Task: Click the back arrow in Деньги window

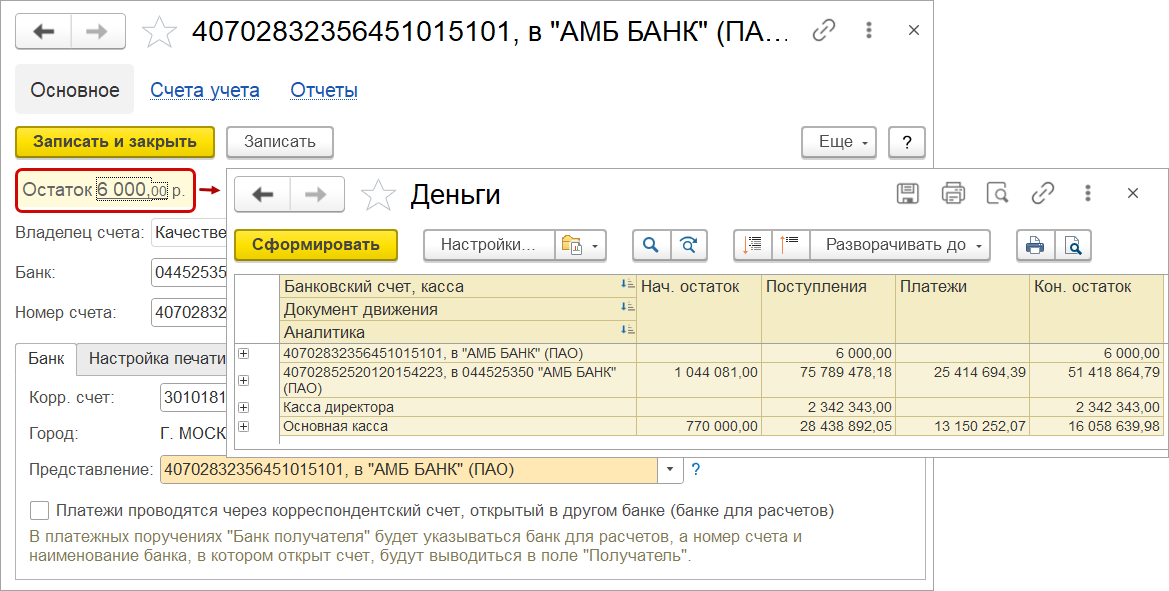Action: tap(262, 195)
